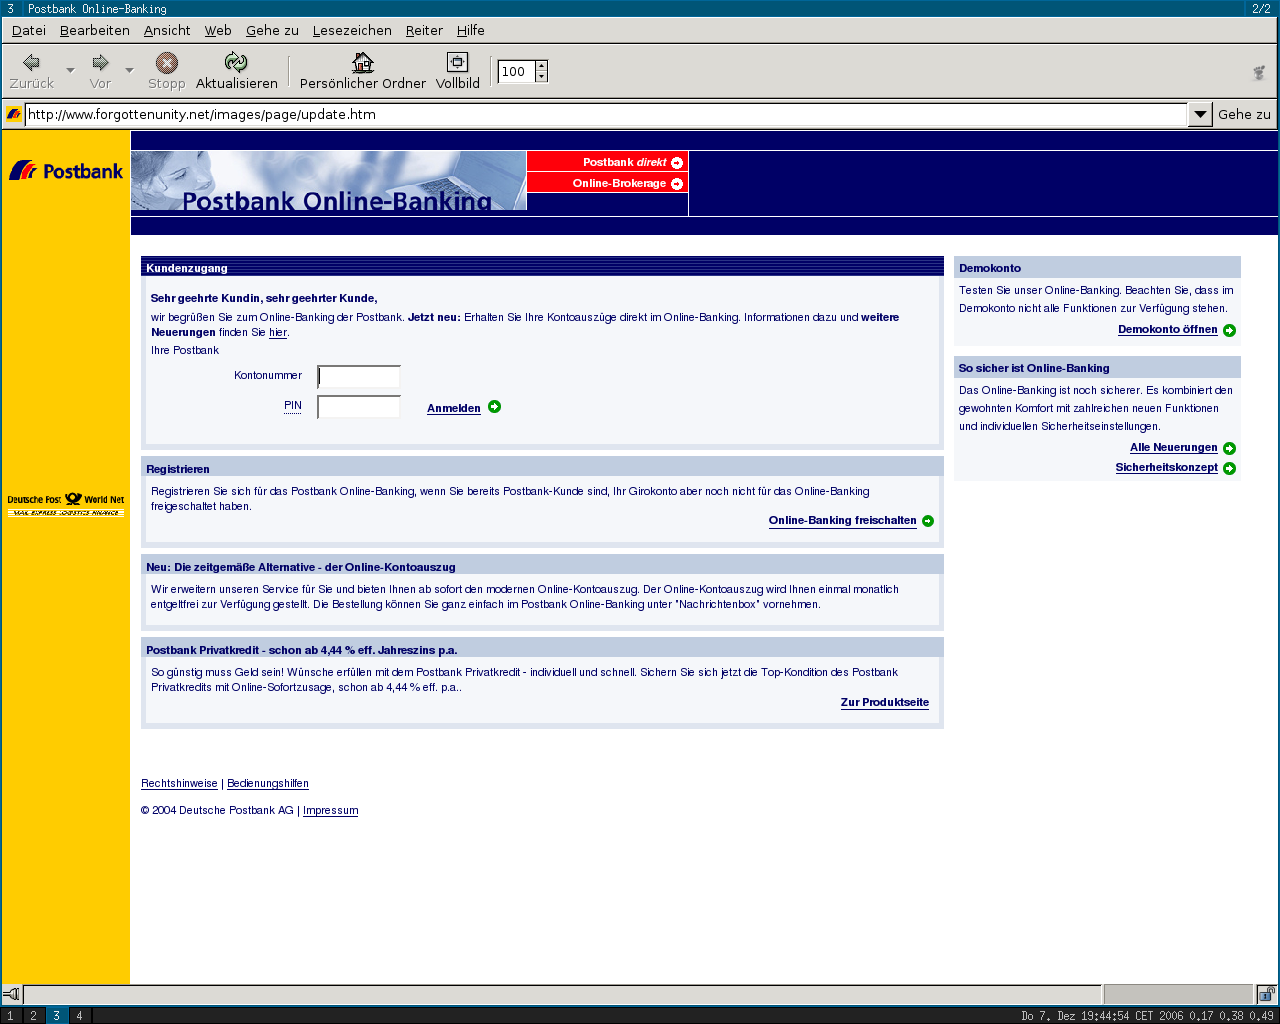Open the Hilfe menu
The width and height of the screenshot is (1280, 1024).
[471, 30]
